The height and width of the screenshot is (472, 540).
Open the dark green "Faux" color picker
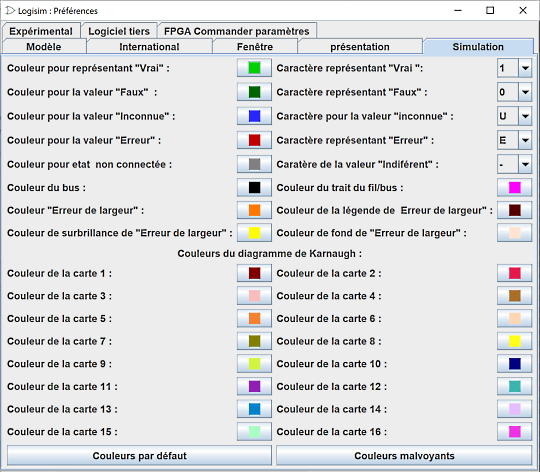254,92
